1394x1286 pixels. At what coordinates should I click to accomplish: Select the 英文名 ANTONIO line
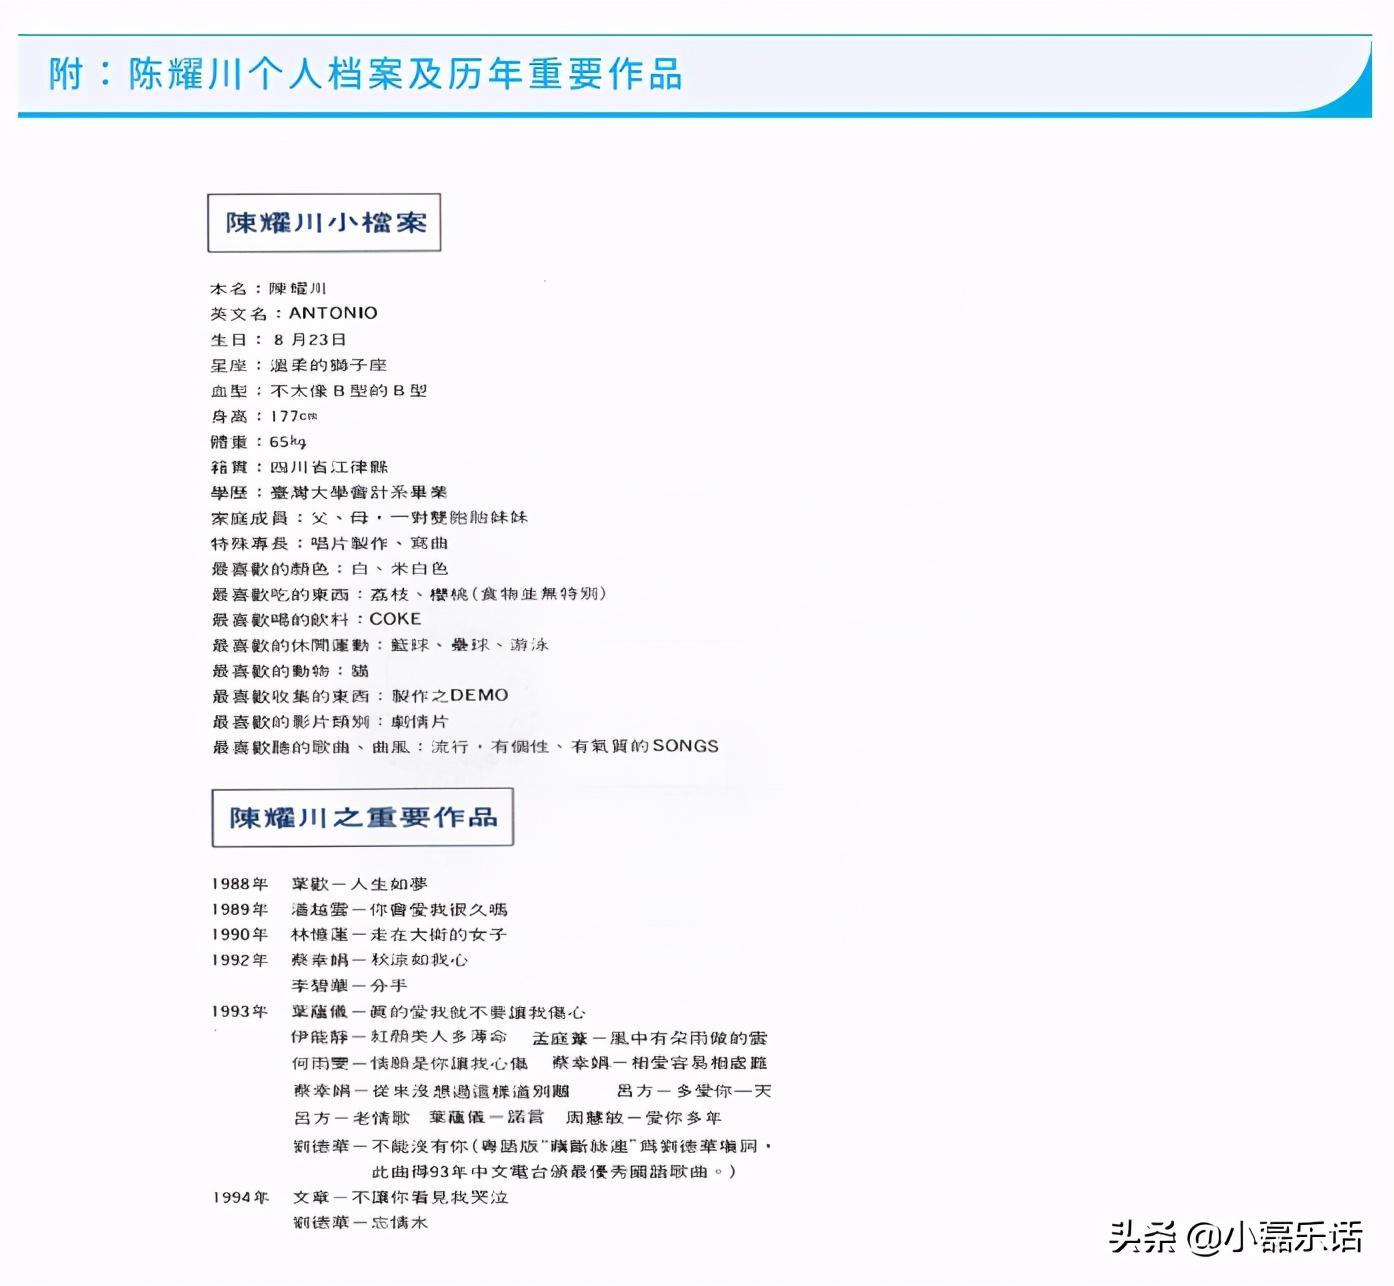[x=294, y=313]
